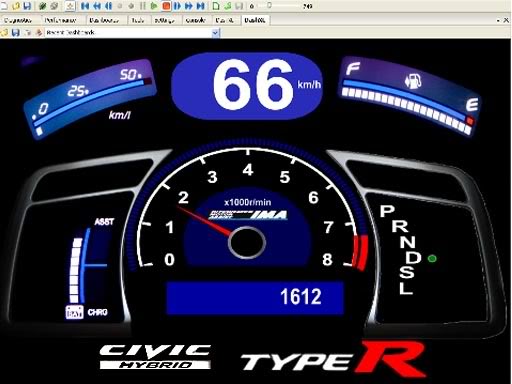The height and width of the screenshot is (384, 512).
Task: Click the open dashboard folder icon in second toolbar
Action: [x=4, y=33]
